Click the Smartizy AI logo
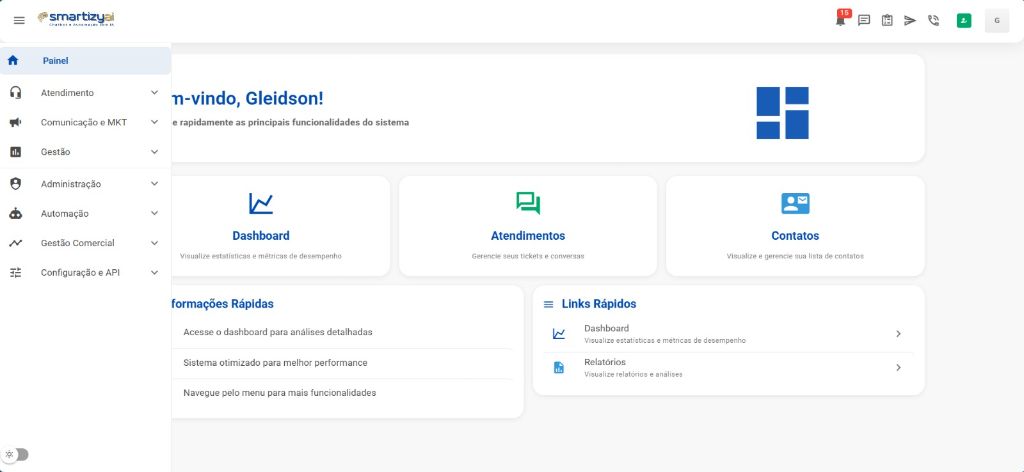The image size is (1024, 472). pyautogui.click(x=76, y=19)
